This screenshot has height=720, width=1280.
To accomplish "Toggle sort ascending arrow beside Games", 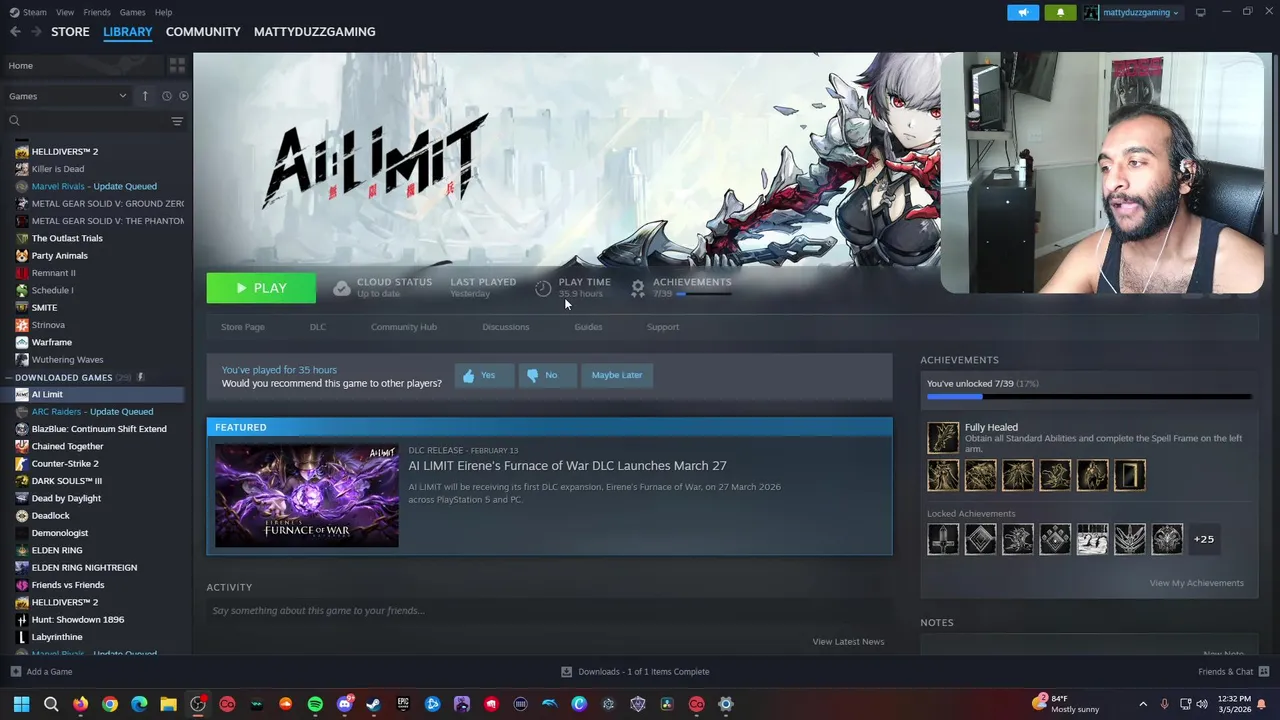I will [x=145, y=96].
